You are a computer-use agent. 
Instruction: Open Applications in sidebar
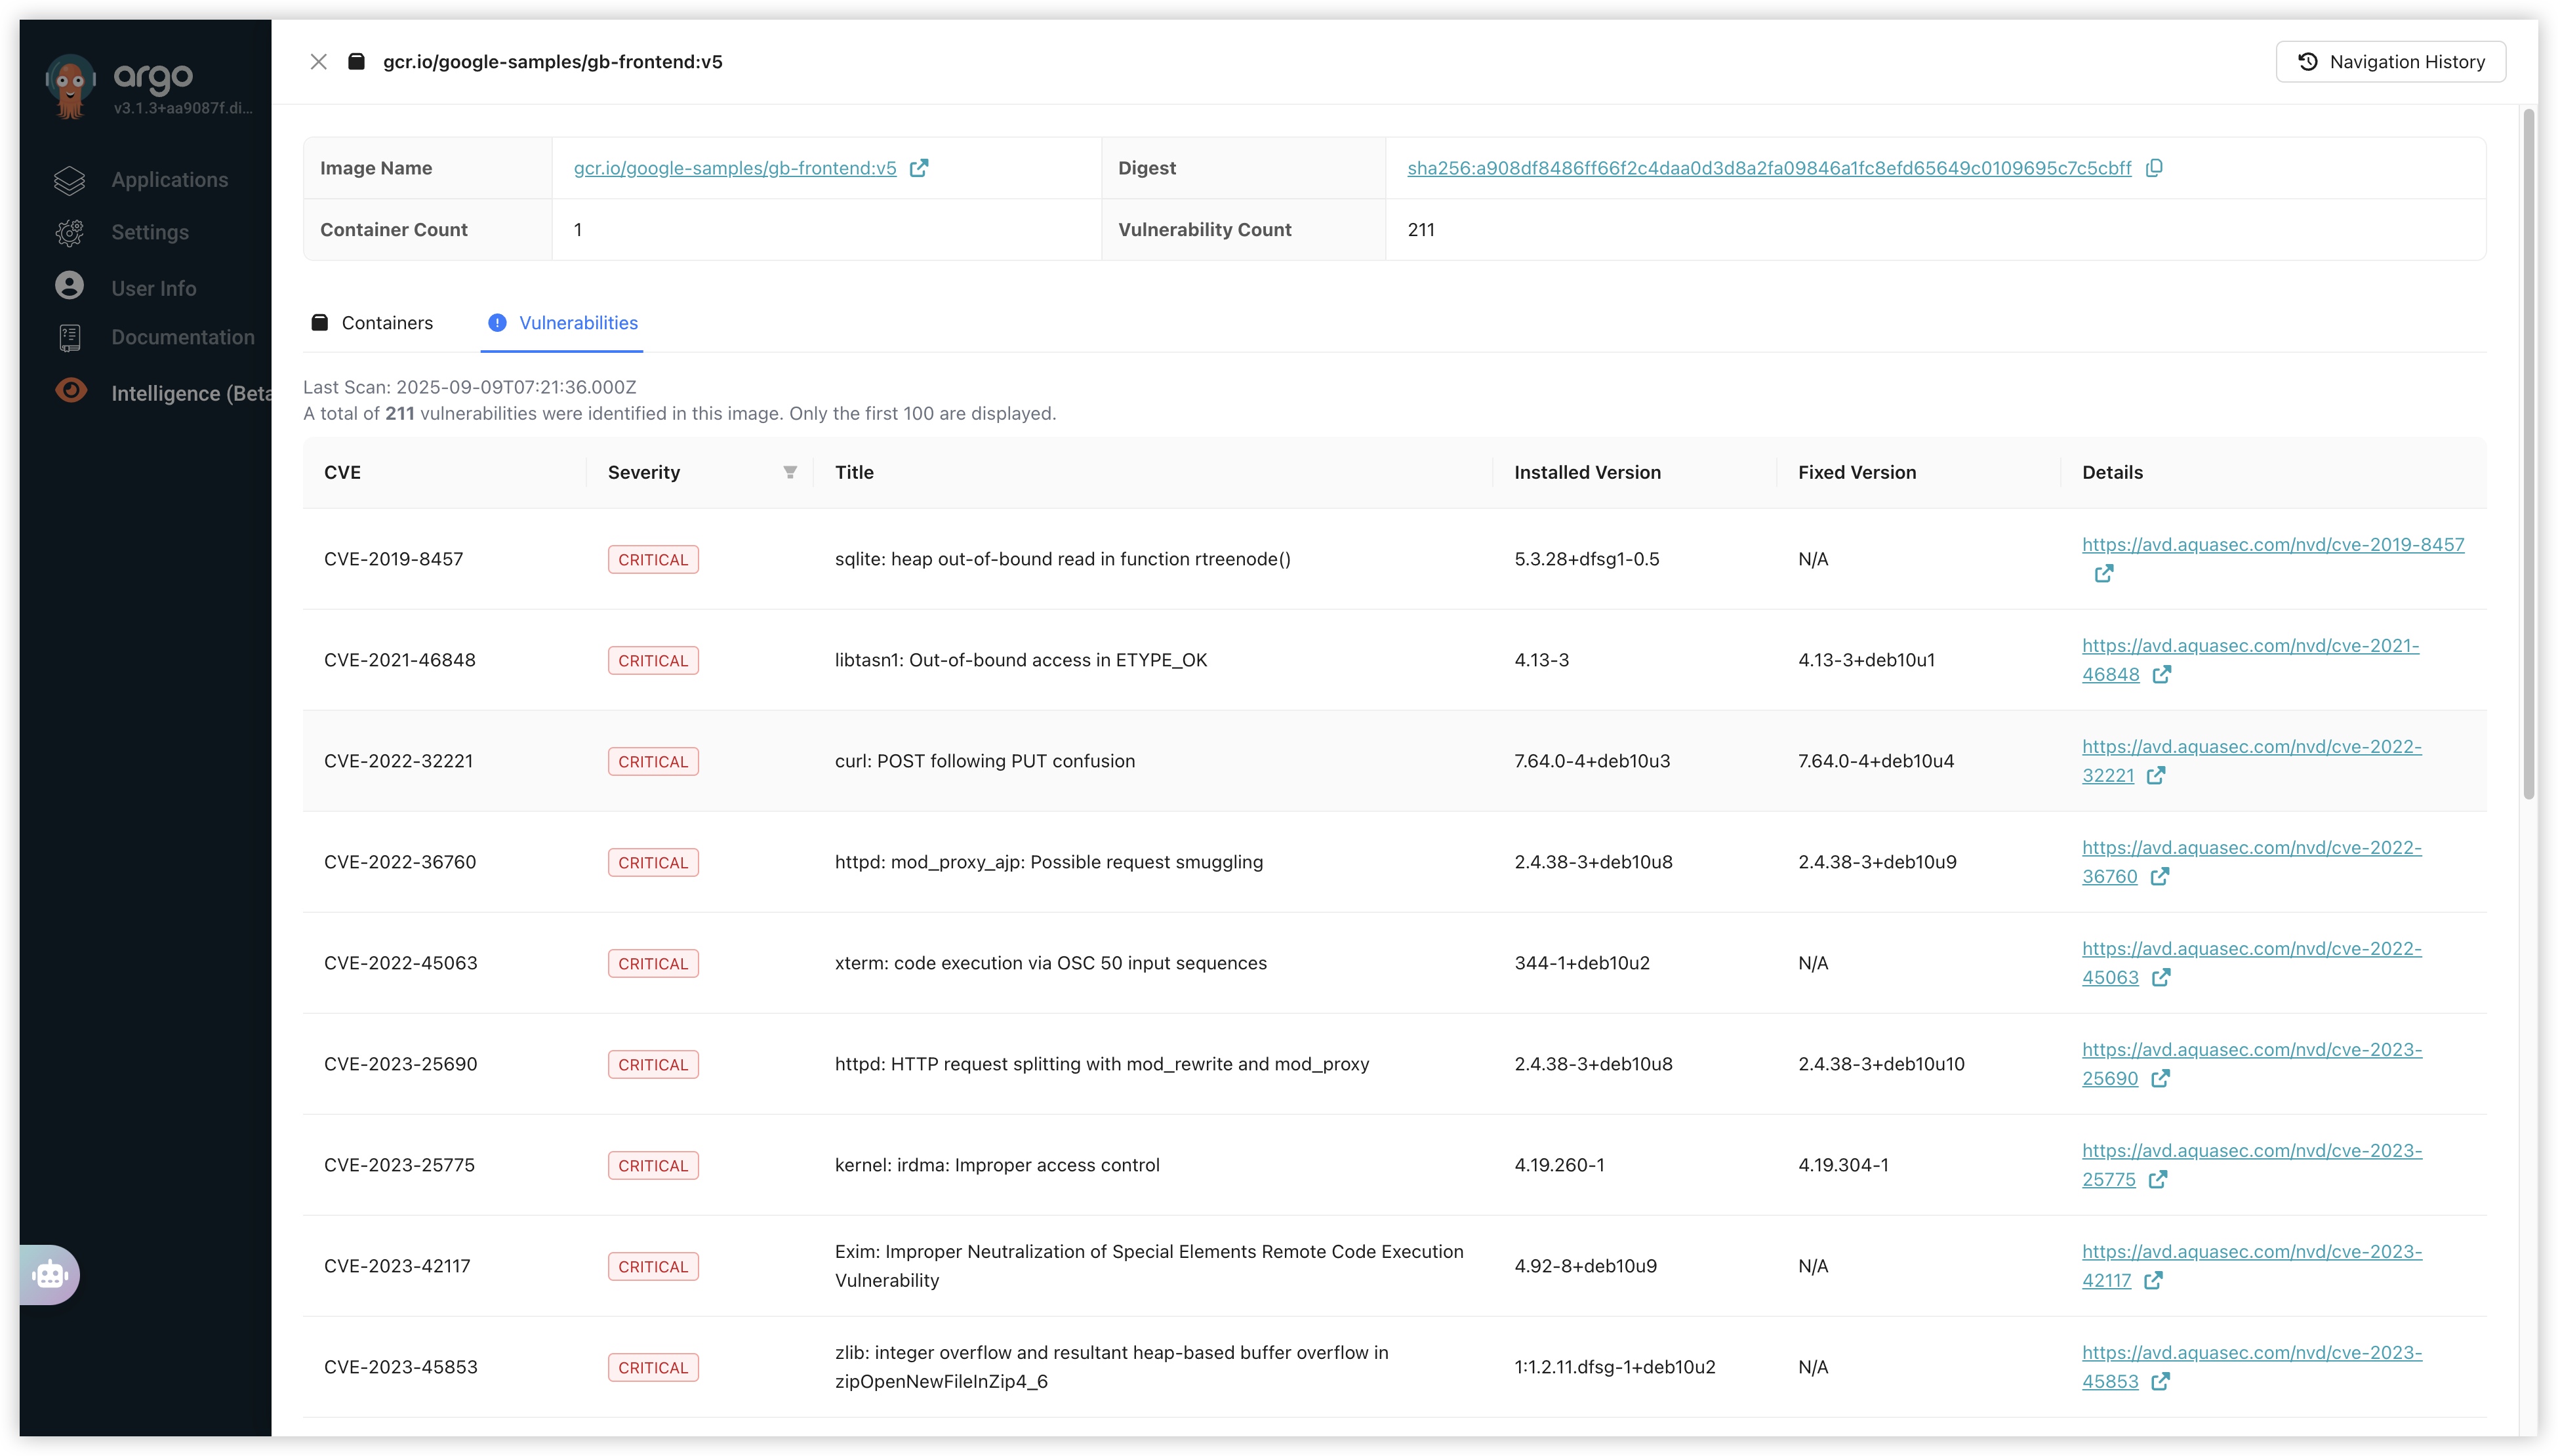tap(169, 180)
